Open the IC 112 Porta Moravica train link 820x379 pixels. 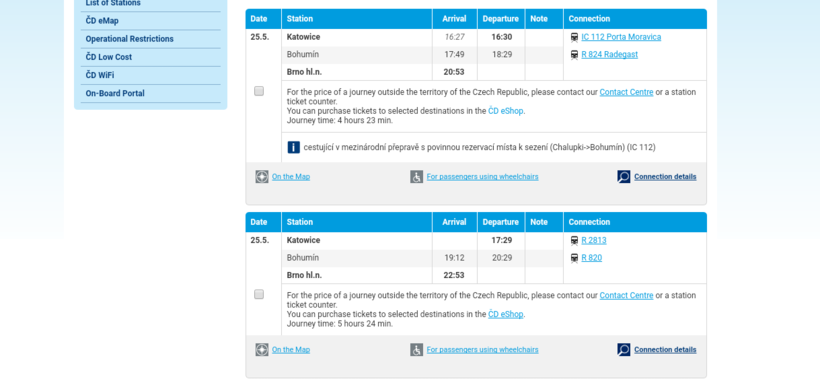click(621, 37)
